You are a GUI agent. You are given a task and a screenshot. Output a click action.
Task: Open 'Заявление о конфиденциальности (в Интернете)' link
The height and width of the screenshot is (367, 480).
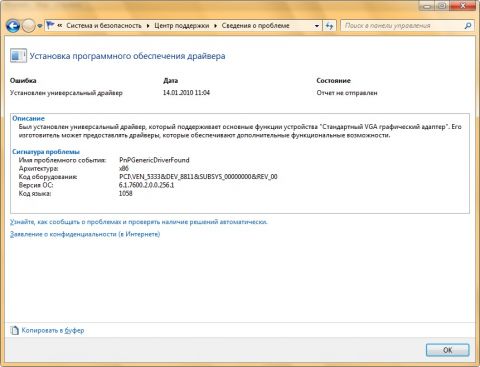(85, 234)
